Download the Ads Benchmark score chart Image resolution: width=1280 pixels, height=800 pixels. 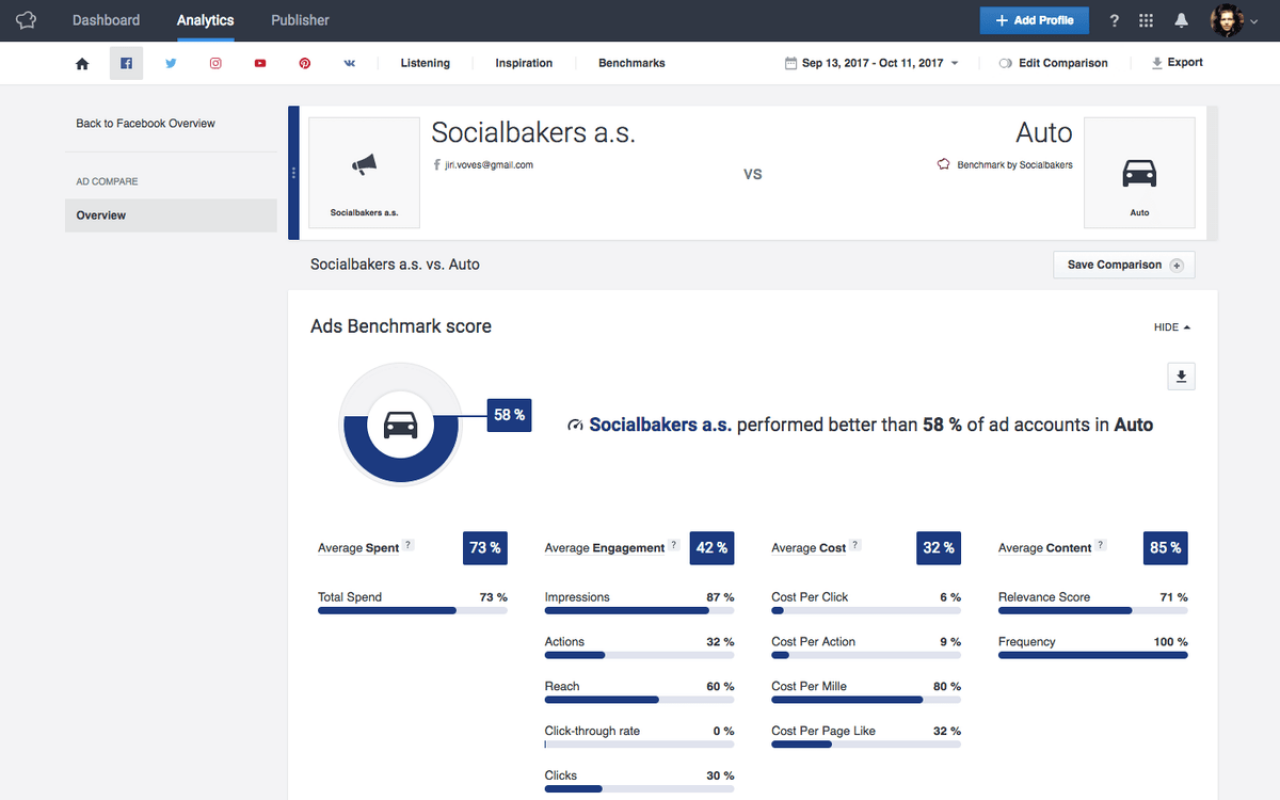(x=1181, y=377)
